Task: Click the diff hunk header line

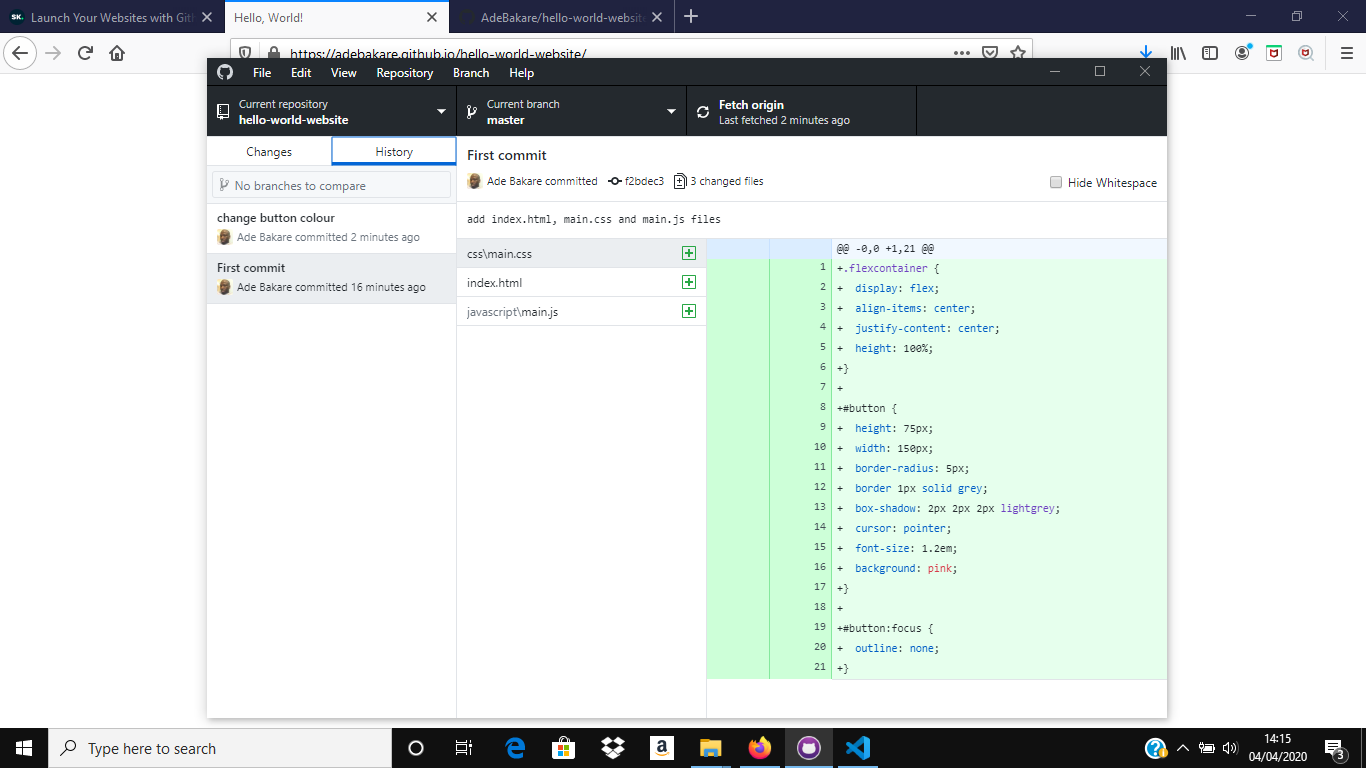Action: click(x=937, y=248)
